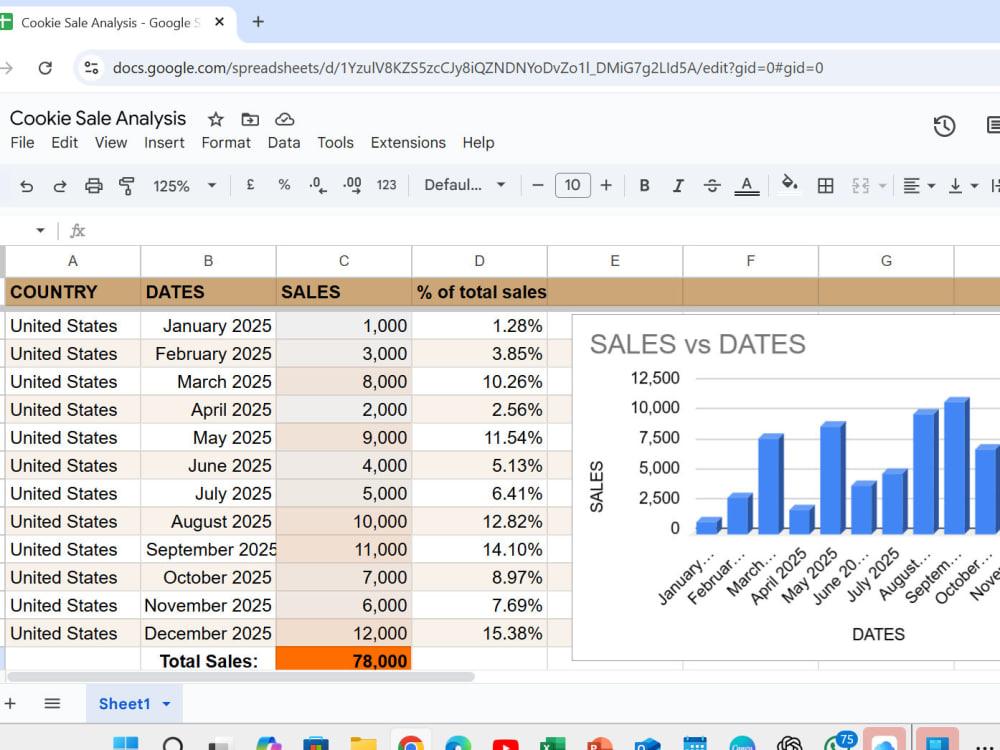Open Excel from the taskbar
The image size is (1000, 750).
(x=552, y=744)
